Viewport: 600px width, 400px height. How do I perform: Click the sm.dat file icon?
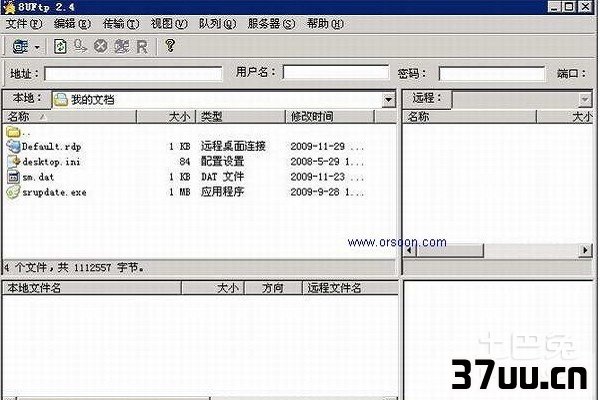coord(13,177)
